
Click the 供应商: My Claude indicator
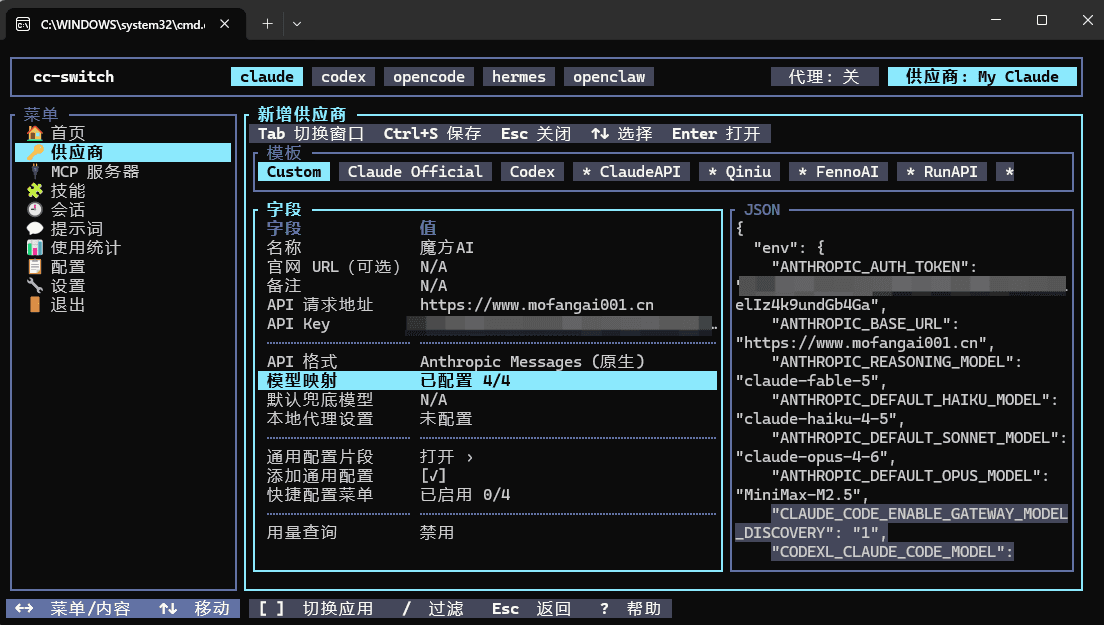click(x=982, y=77)
